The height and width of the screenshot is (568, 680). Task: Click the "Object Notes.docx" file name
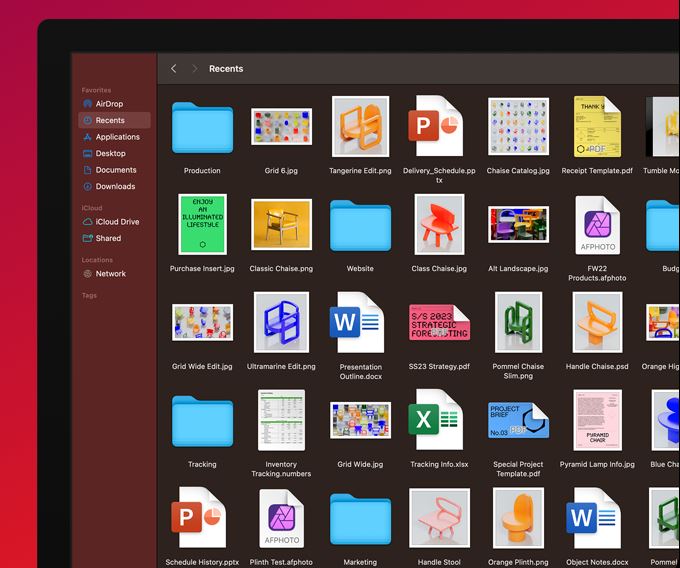pos(597,562)
